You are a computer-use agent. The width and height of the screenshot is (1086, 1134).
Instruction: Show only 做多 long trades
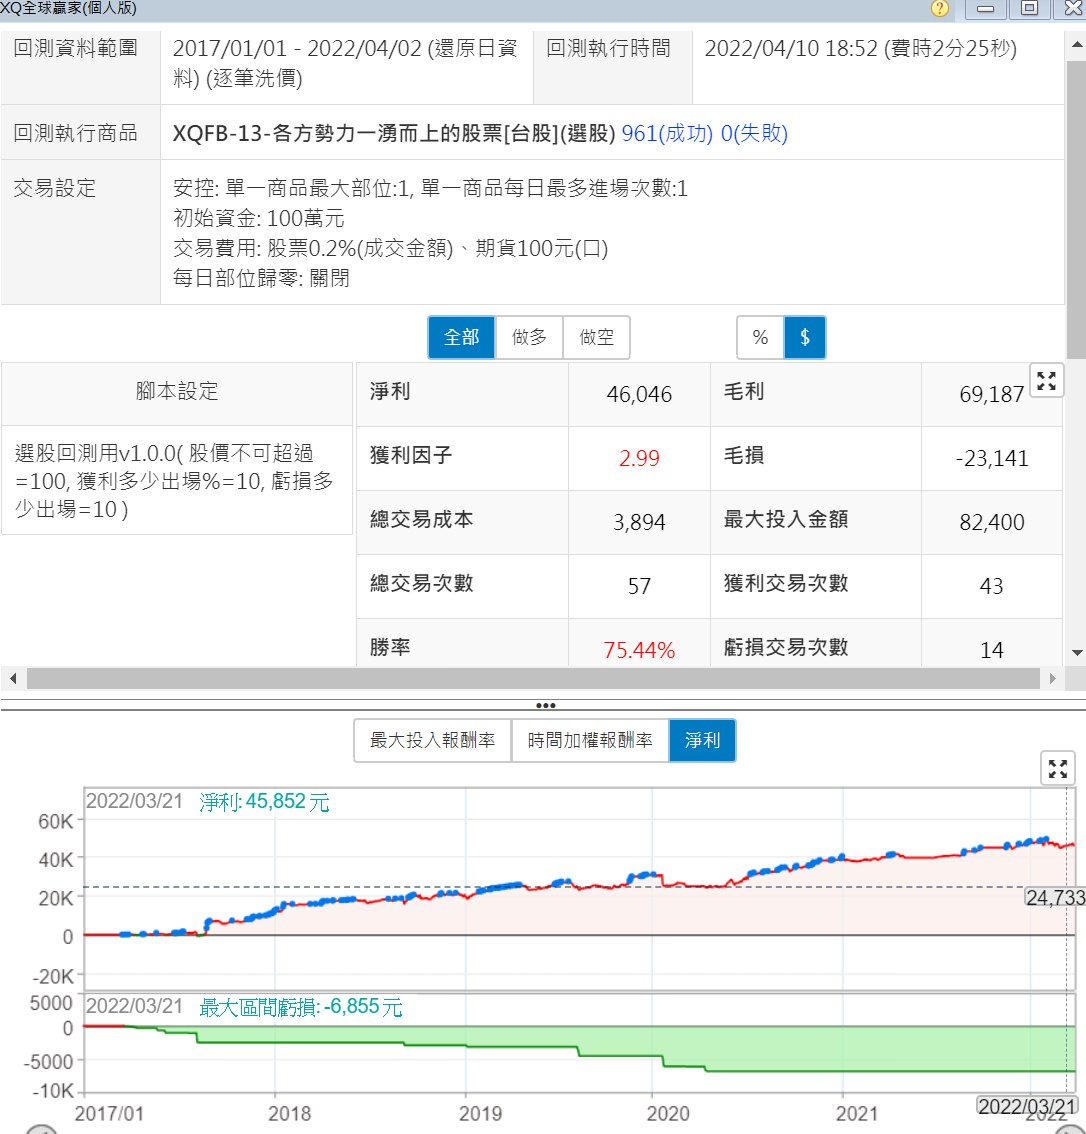(529, 338)
